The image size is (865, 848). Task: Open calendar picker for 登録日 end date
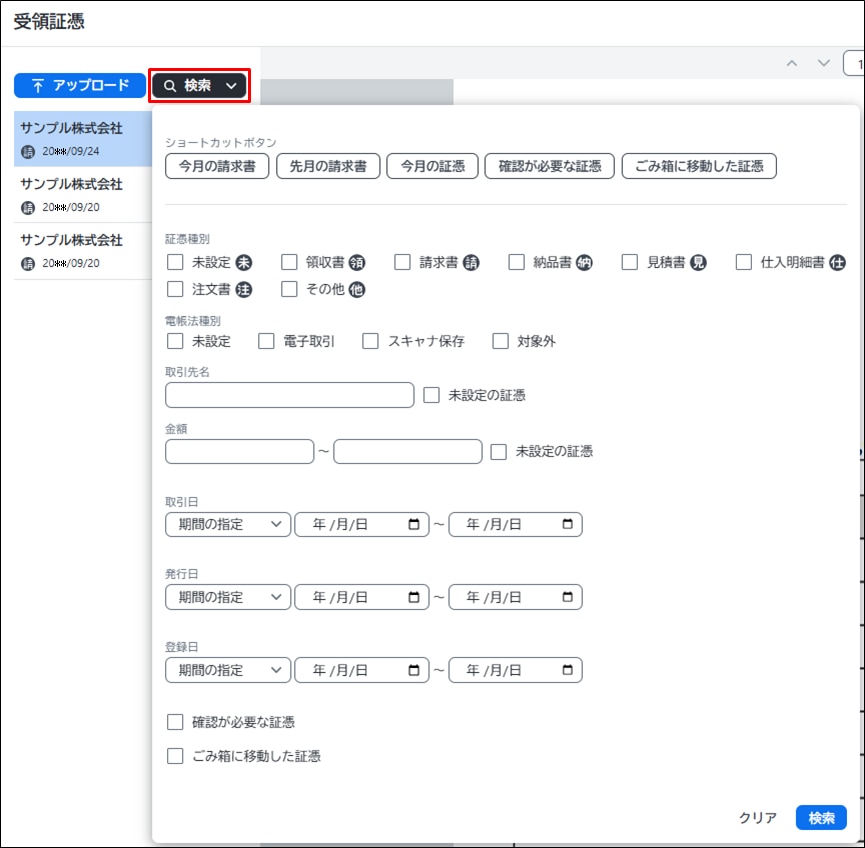tap(568, 671)
